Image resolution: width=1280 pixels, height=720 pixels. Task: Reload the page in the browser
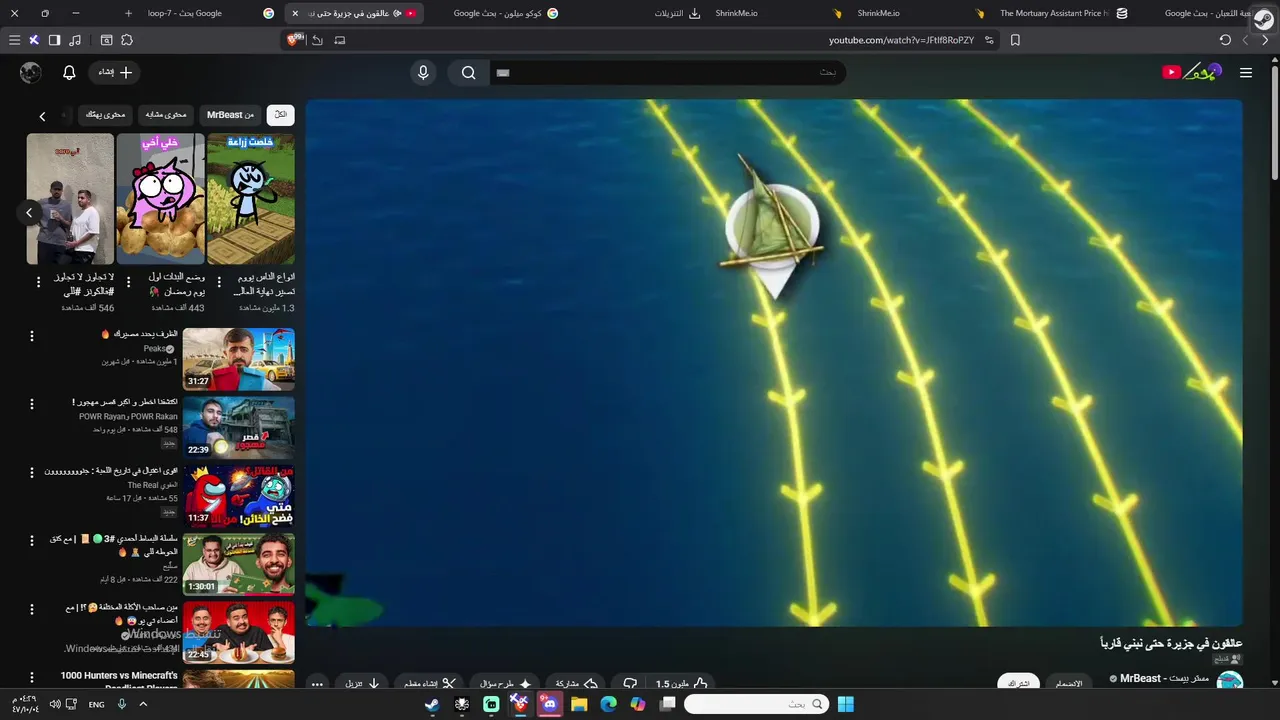(x=1225, y=40)
